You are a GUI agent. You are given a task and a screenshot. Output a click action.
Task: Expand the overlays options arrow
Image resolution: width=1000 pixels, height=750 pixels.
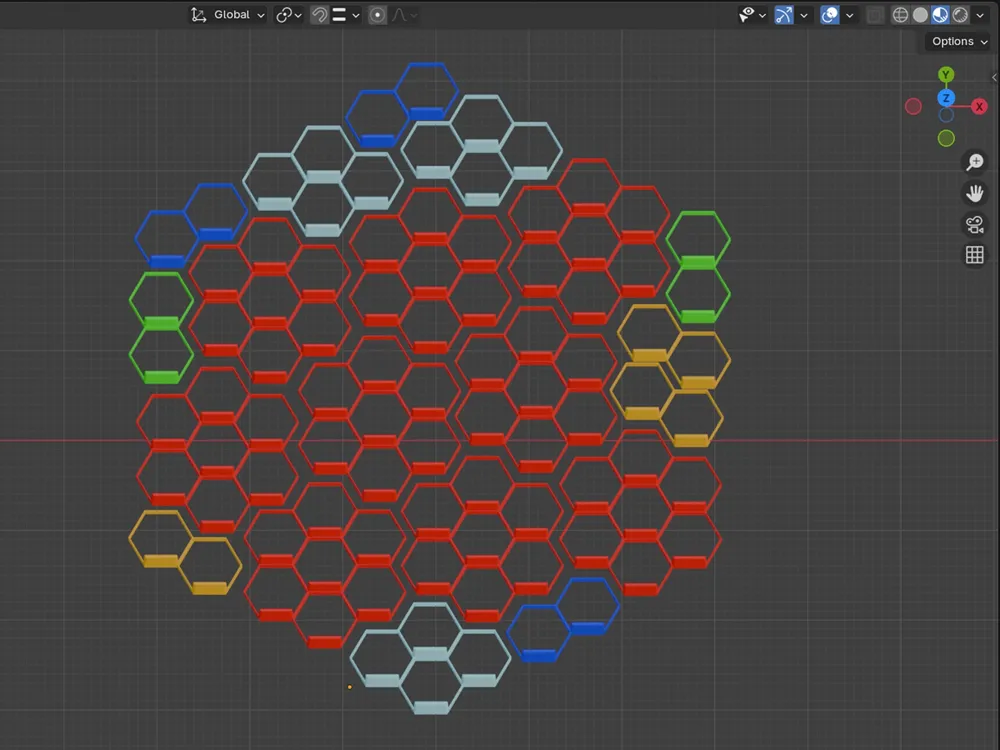pos(849,15)
